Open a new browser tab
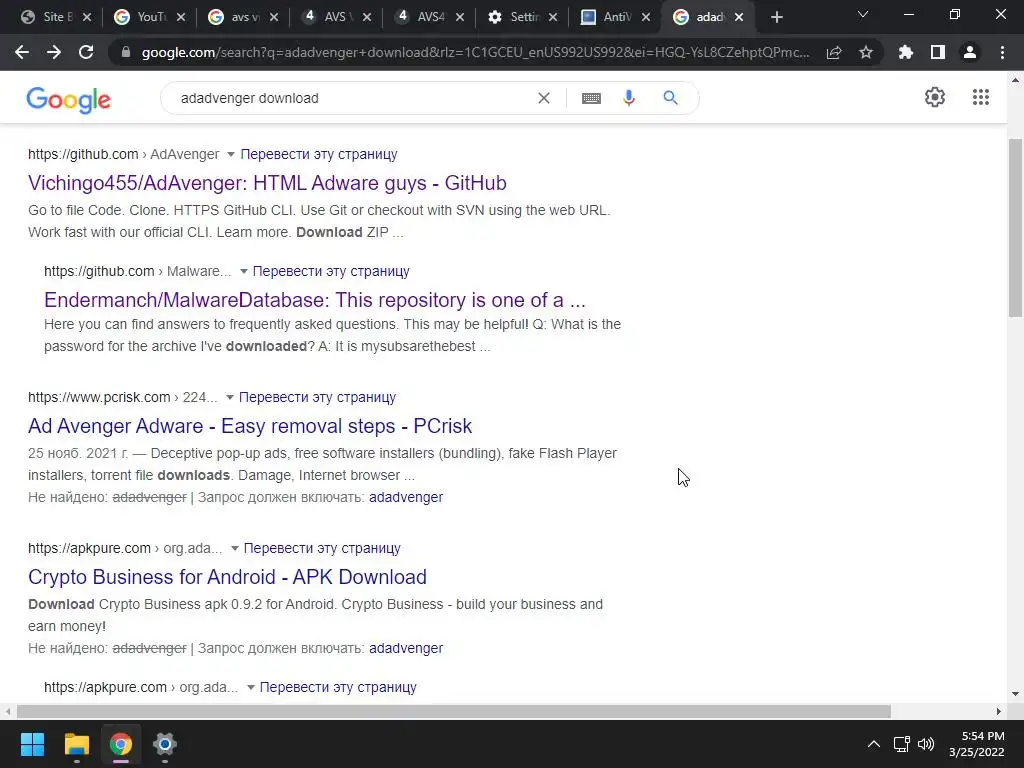Image resolution: width=1024 pixels, height=768 pixels. (x=776, y=18)
